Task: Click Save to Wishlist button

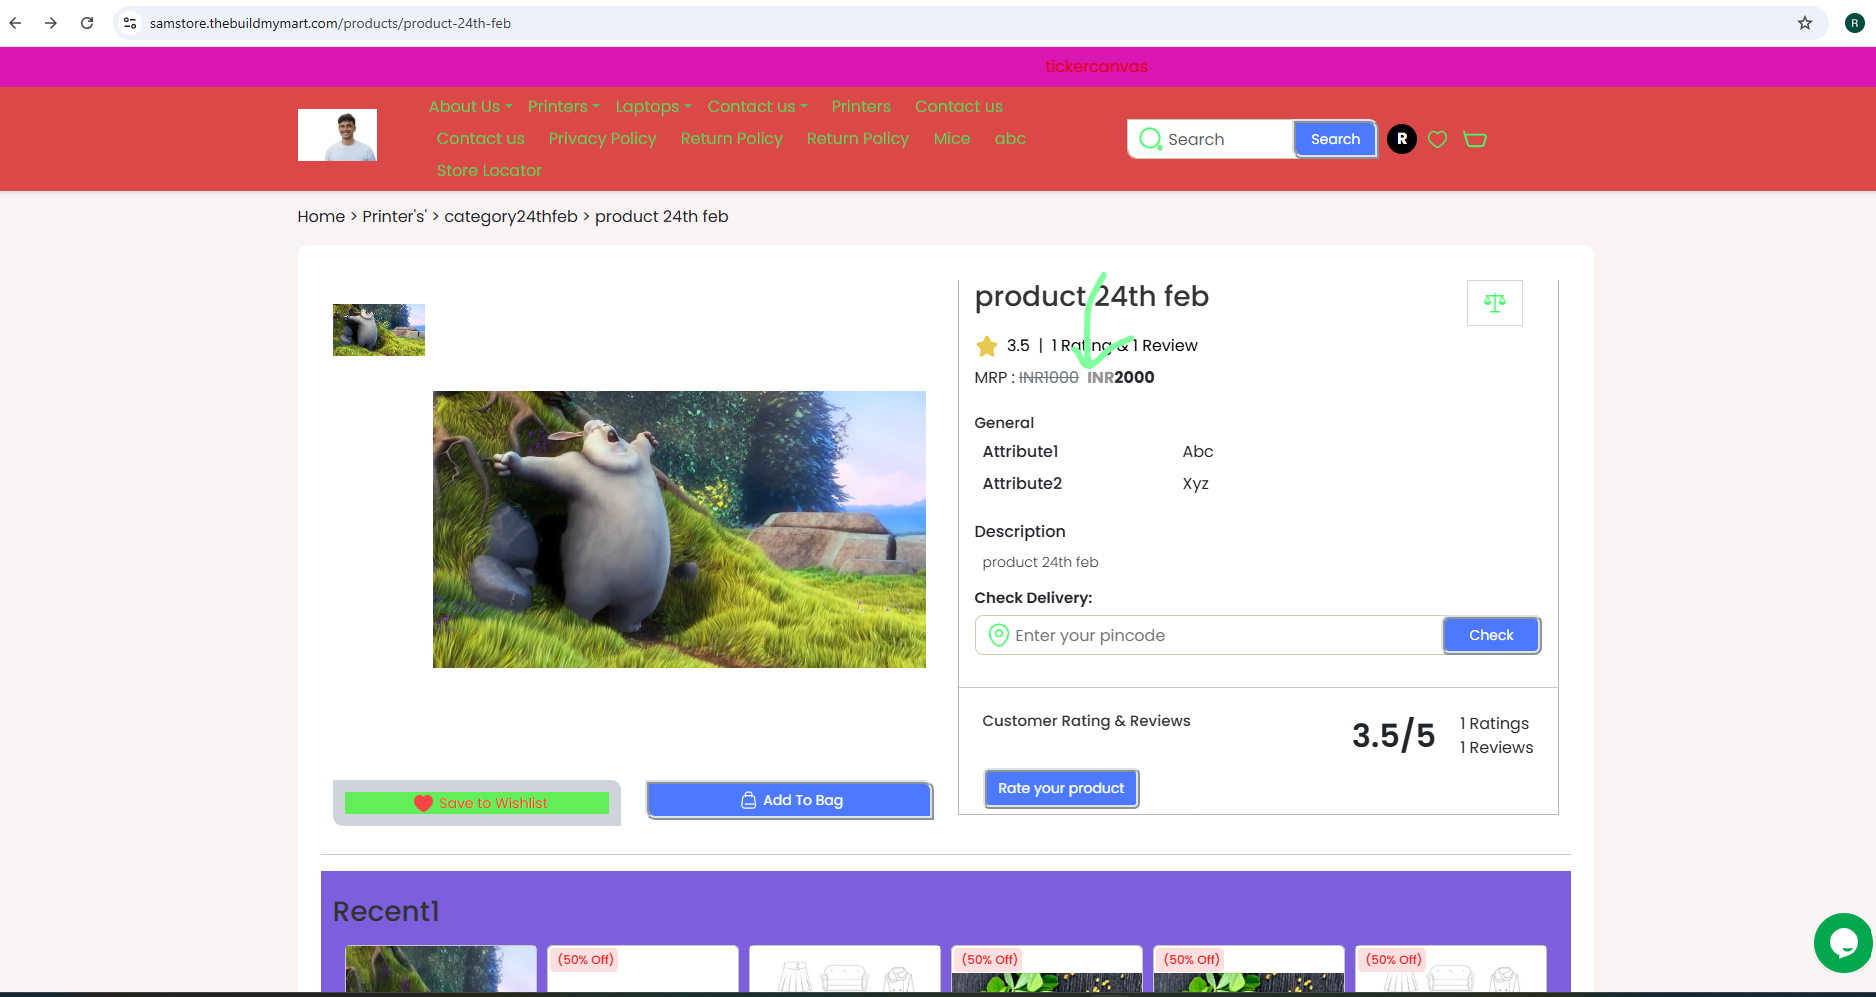Action: tap(477, 803)
